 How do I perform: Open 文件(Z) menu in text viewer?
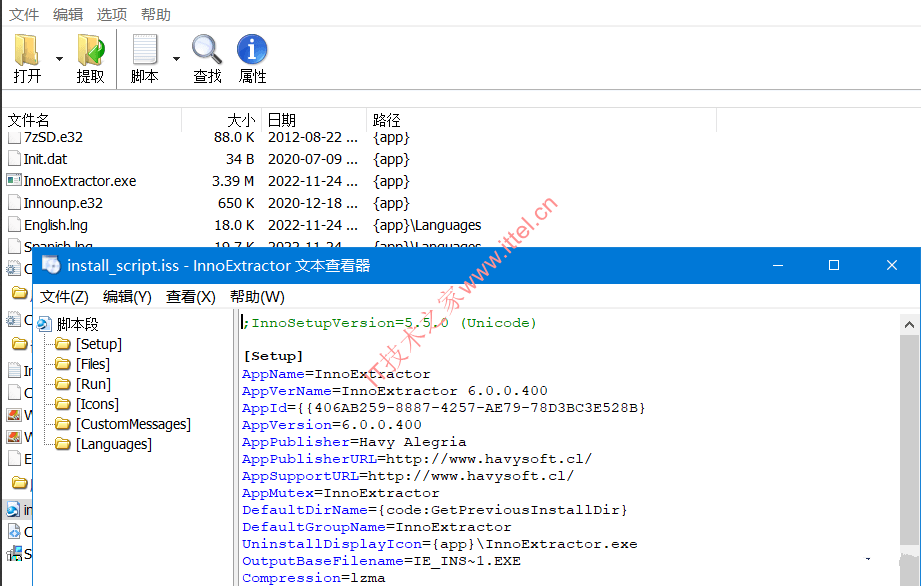[64, 297]
